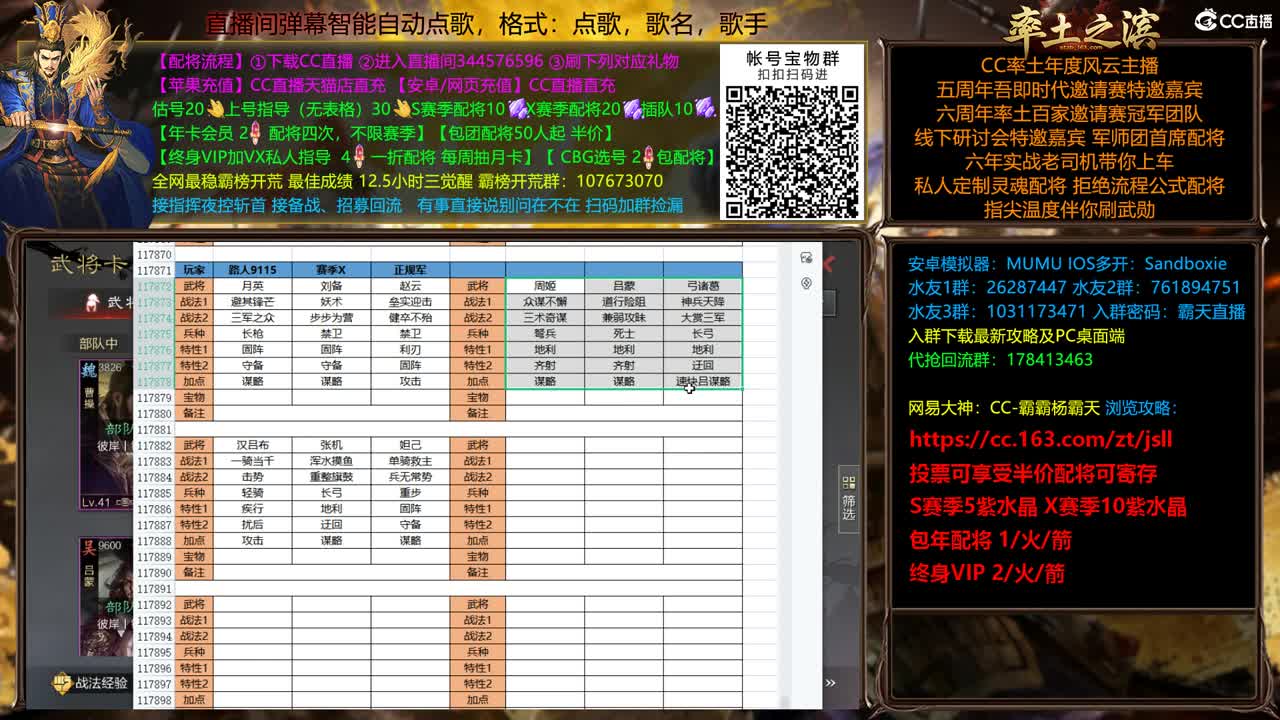Select the cell containing 周姬
Screen dimensions: 1280x720
click(x=545, y=286)
